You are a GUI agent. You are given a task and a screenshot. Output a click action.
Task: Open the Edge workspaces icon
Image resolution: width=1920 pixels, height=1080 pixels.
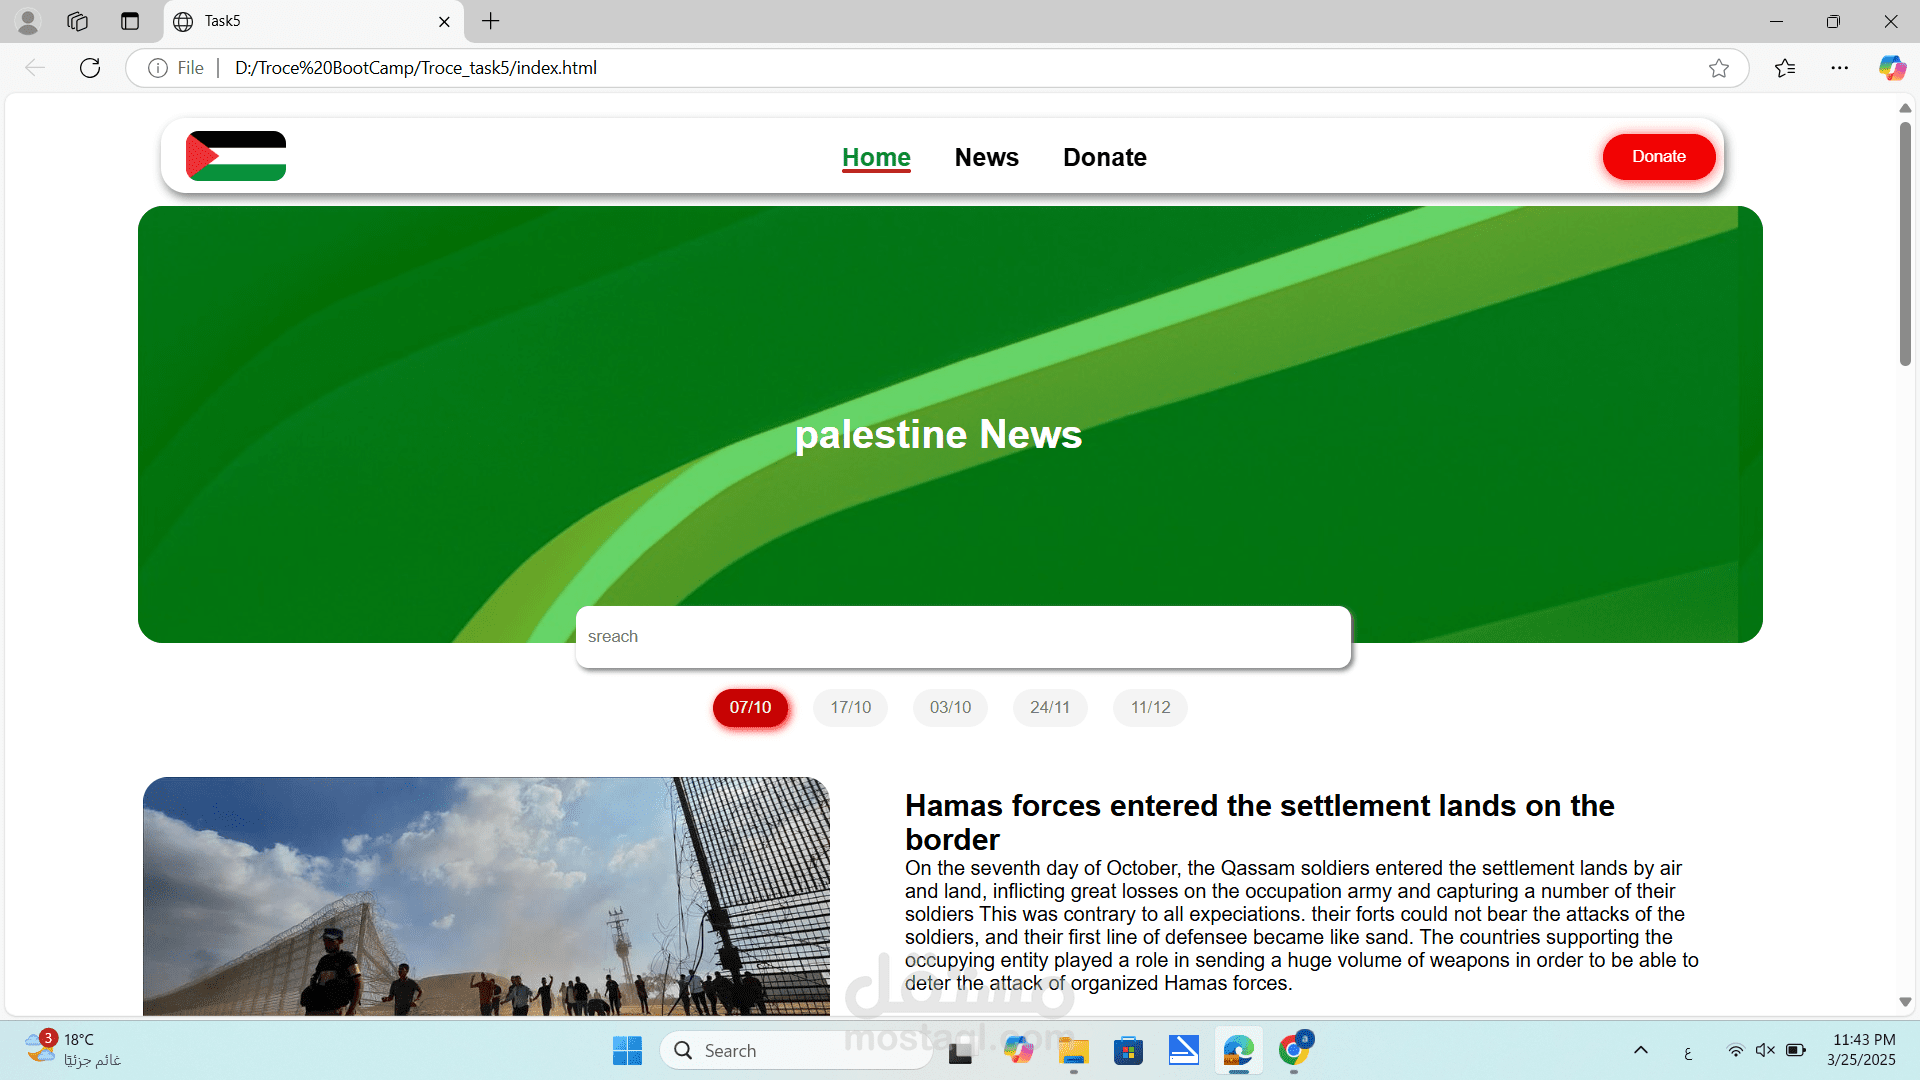78,21
